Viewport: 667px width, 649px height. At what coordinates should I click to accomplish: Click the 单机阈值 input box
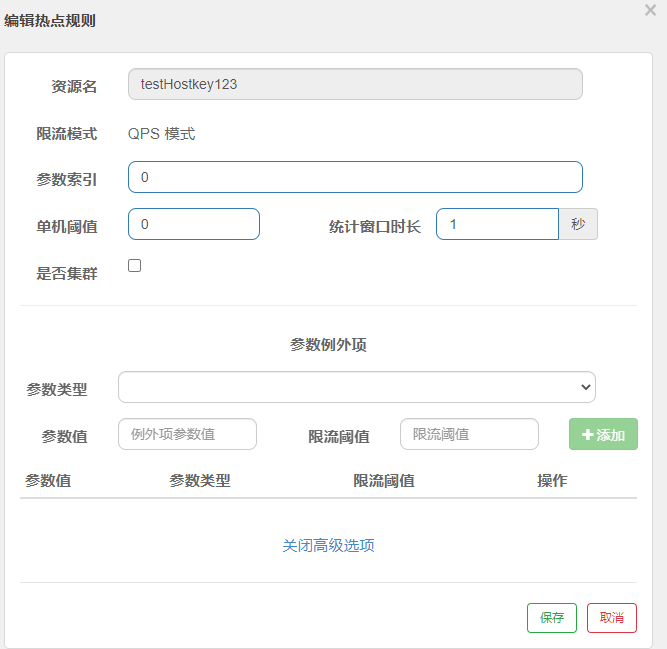click(x=194, y=224)
